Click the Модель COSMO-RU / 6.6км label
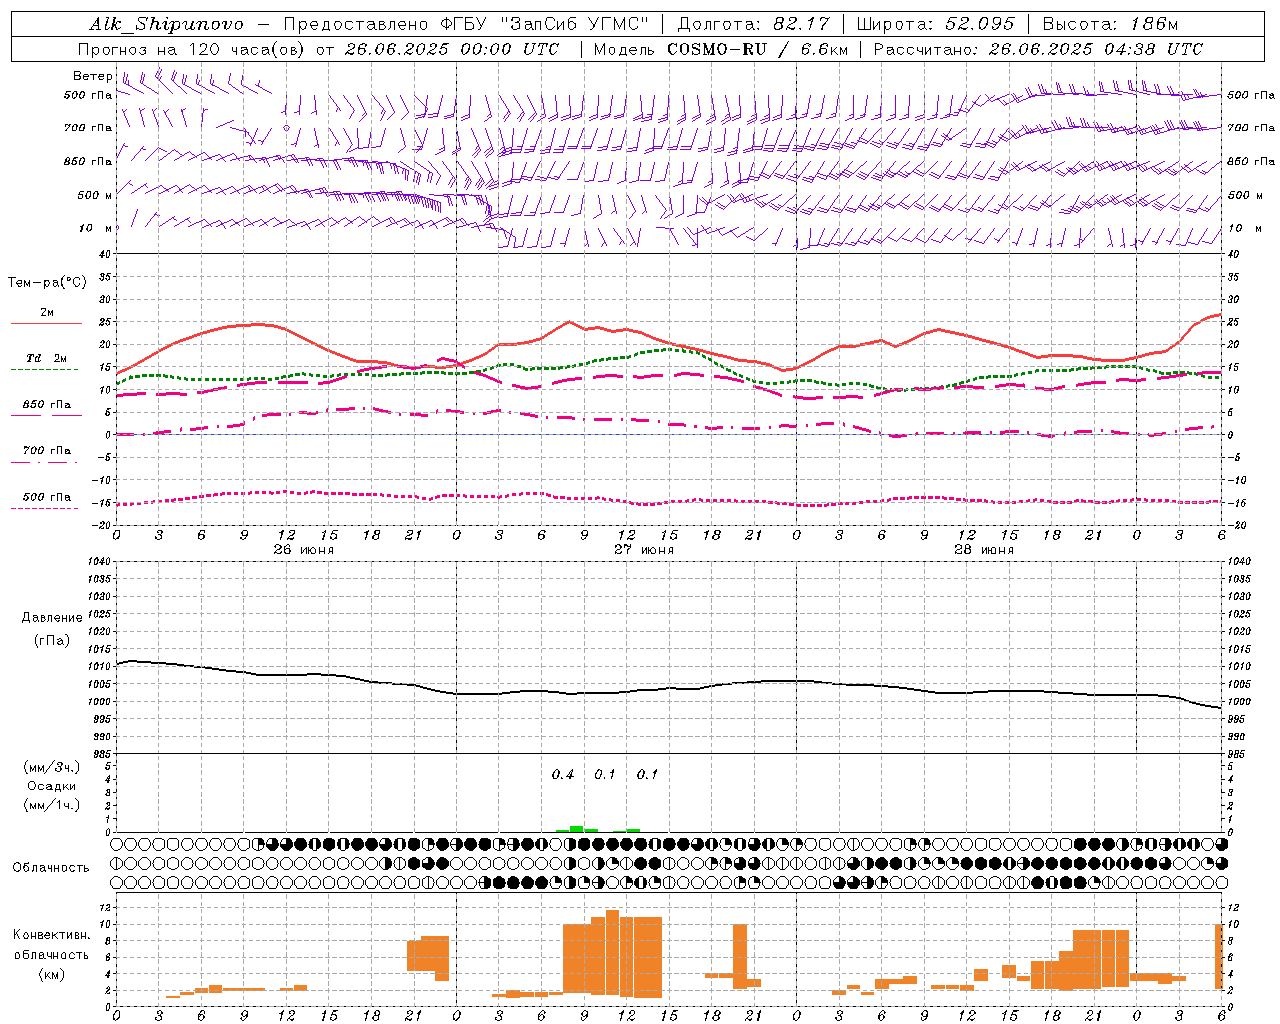The height and width of the screenshot is (1024, 1280). pos(721,49)
